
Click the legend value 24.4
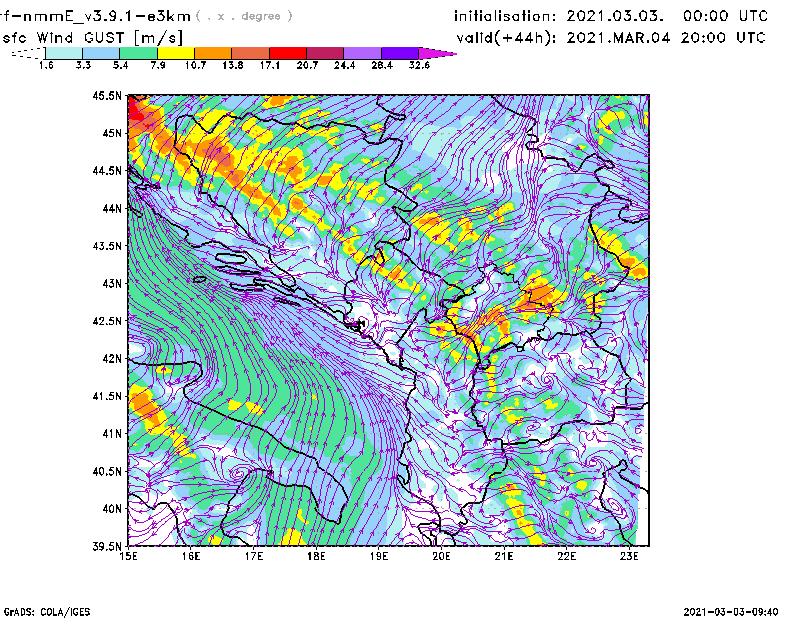pos(344,65)
